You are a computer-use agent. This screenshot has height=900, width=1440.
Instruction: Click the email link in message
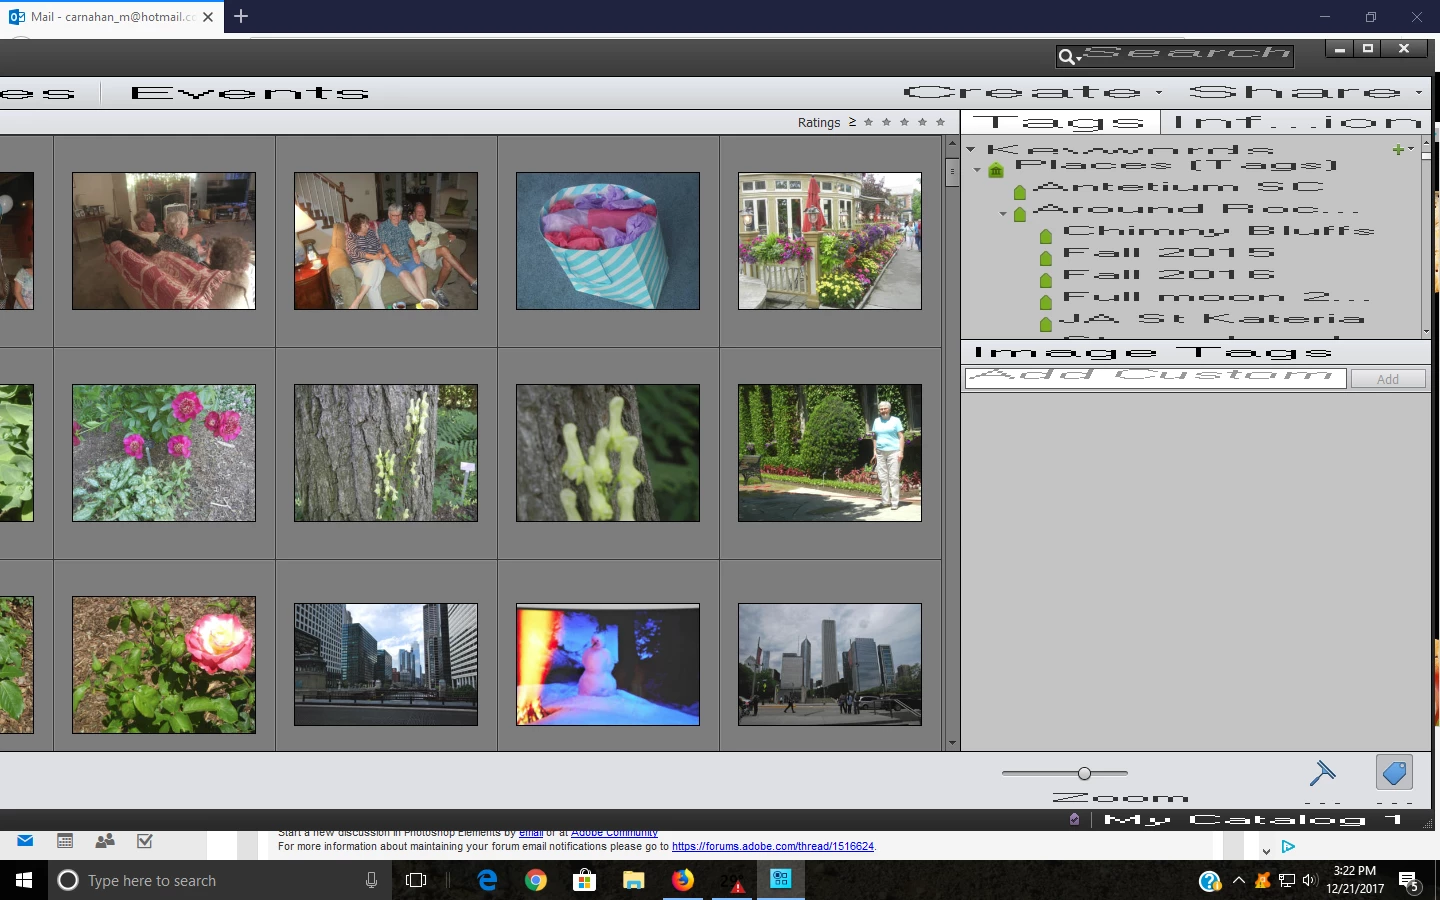[531, 834]
